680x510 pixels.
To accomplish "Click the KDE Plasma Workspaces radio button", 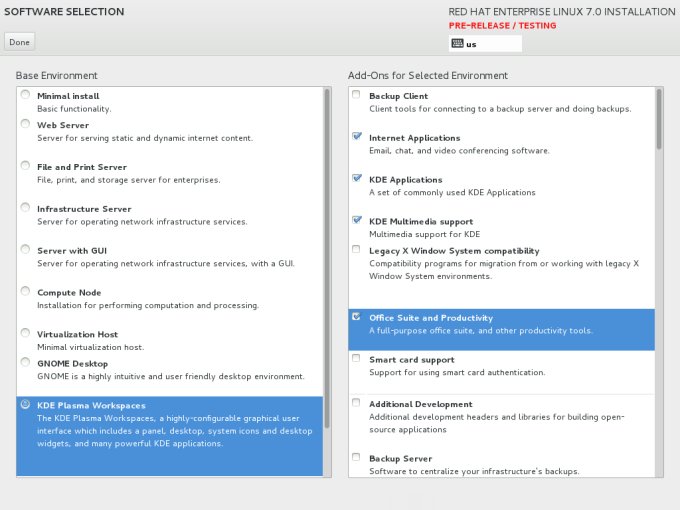I will [25, 404].
